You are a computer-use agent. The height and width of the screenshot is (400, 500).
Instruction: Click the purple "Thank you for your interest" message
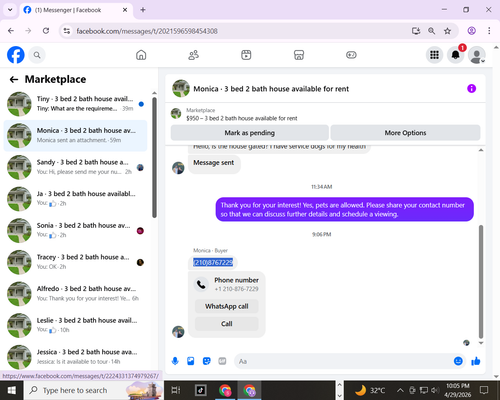click(x=345, y=209)
